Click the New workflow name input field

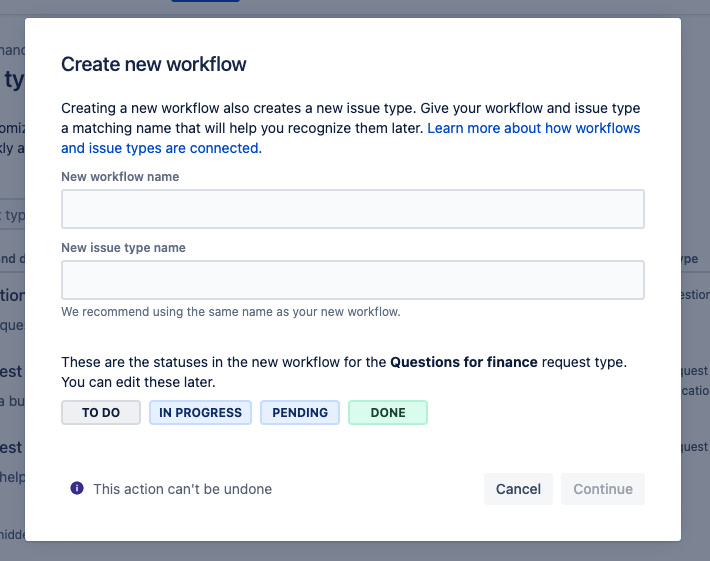(353, 209)
